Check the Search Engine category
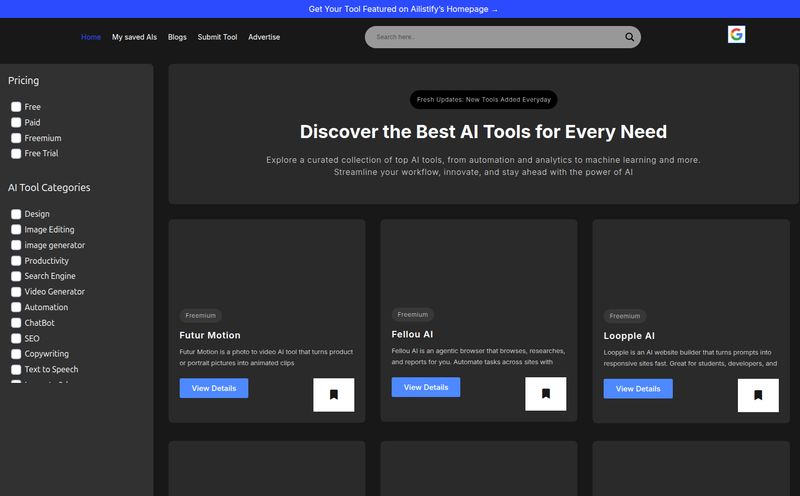Screen dimensions: 800x496 (x=16, y=276)
